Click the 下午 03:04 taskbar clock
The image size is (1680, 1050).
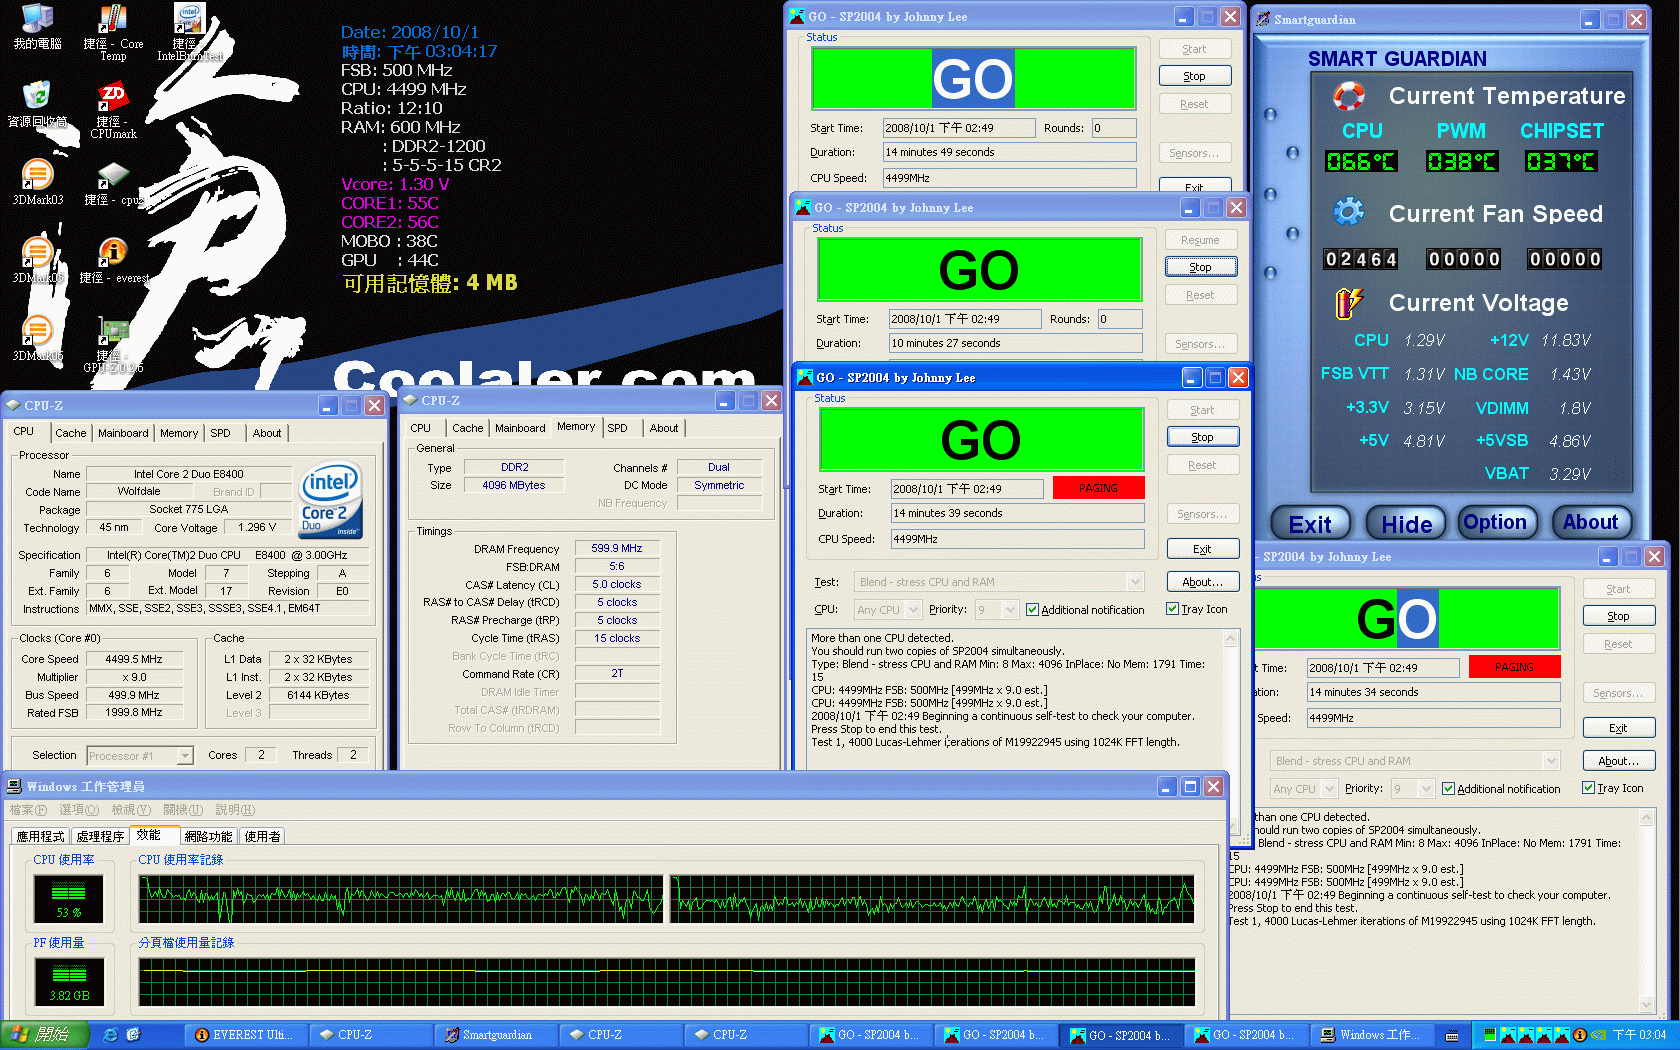click(1639, 1035)
